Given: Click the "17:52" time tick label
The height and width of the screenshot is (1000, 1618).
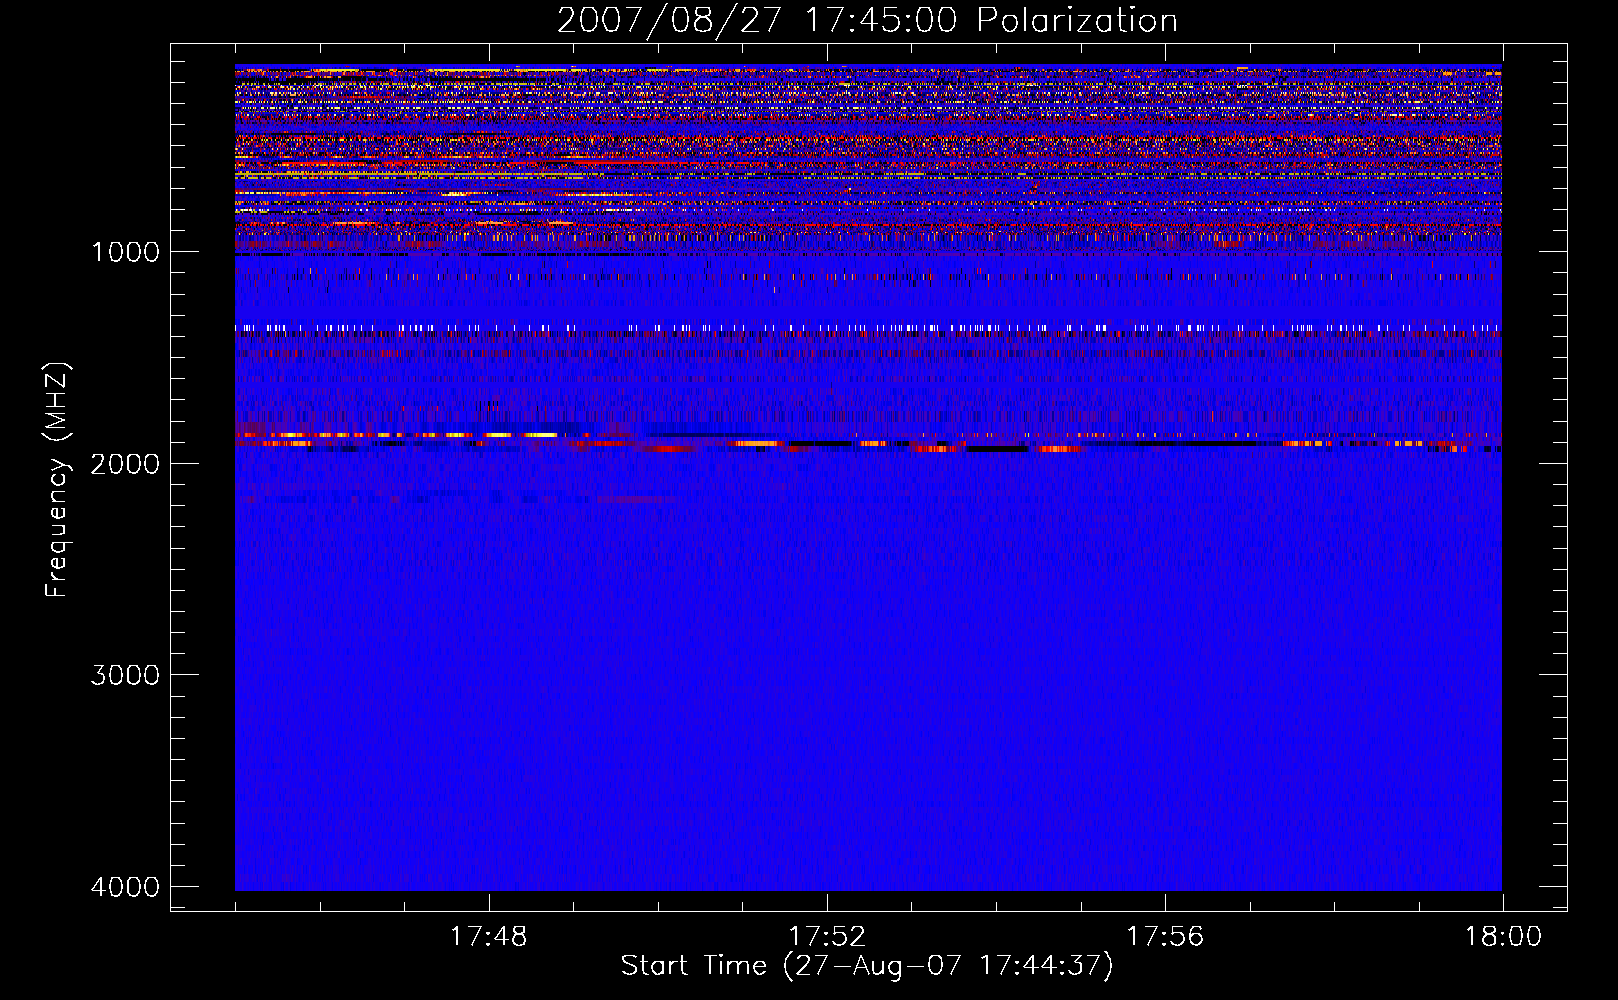Looking at the screenshot, I should pos(826,937).
